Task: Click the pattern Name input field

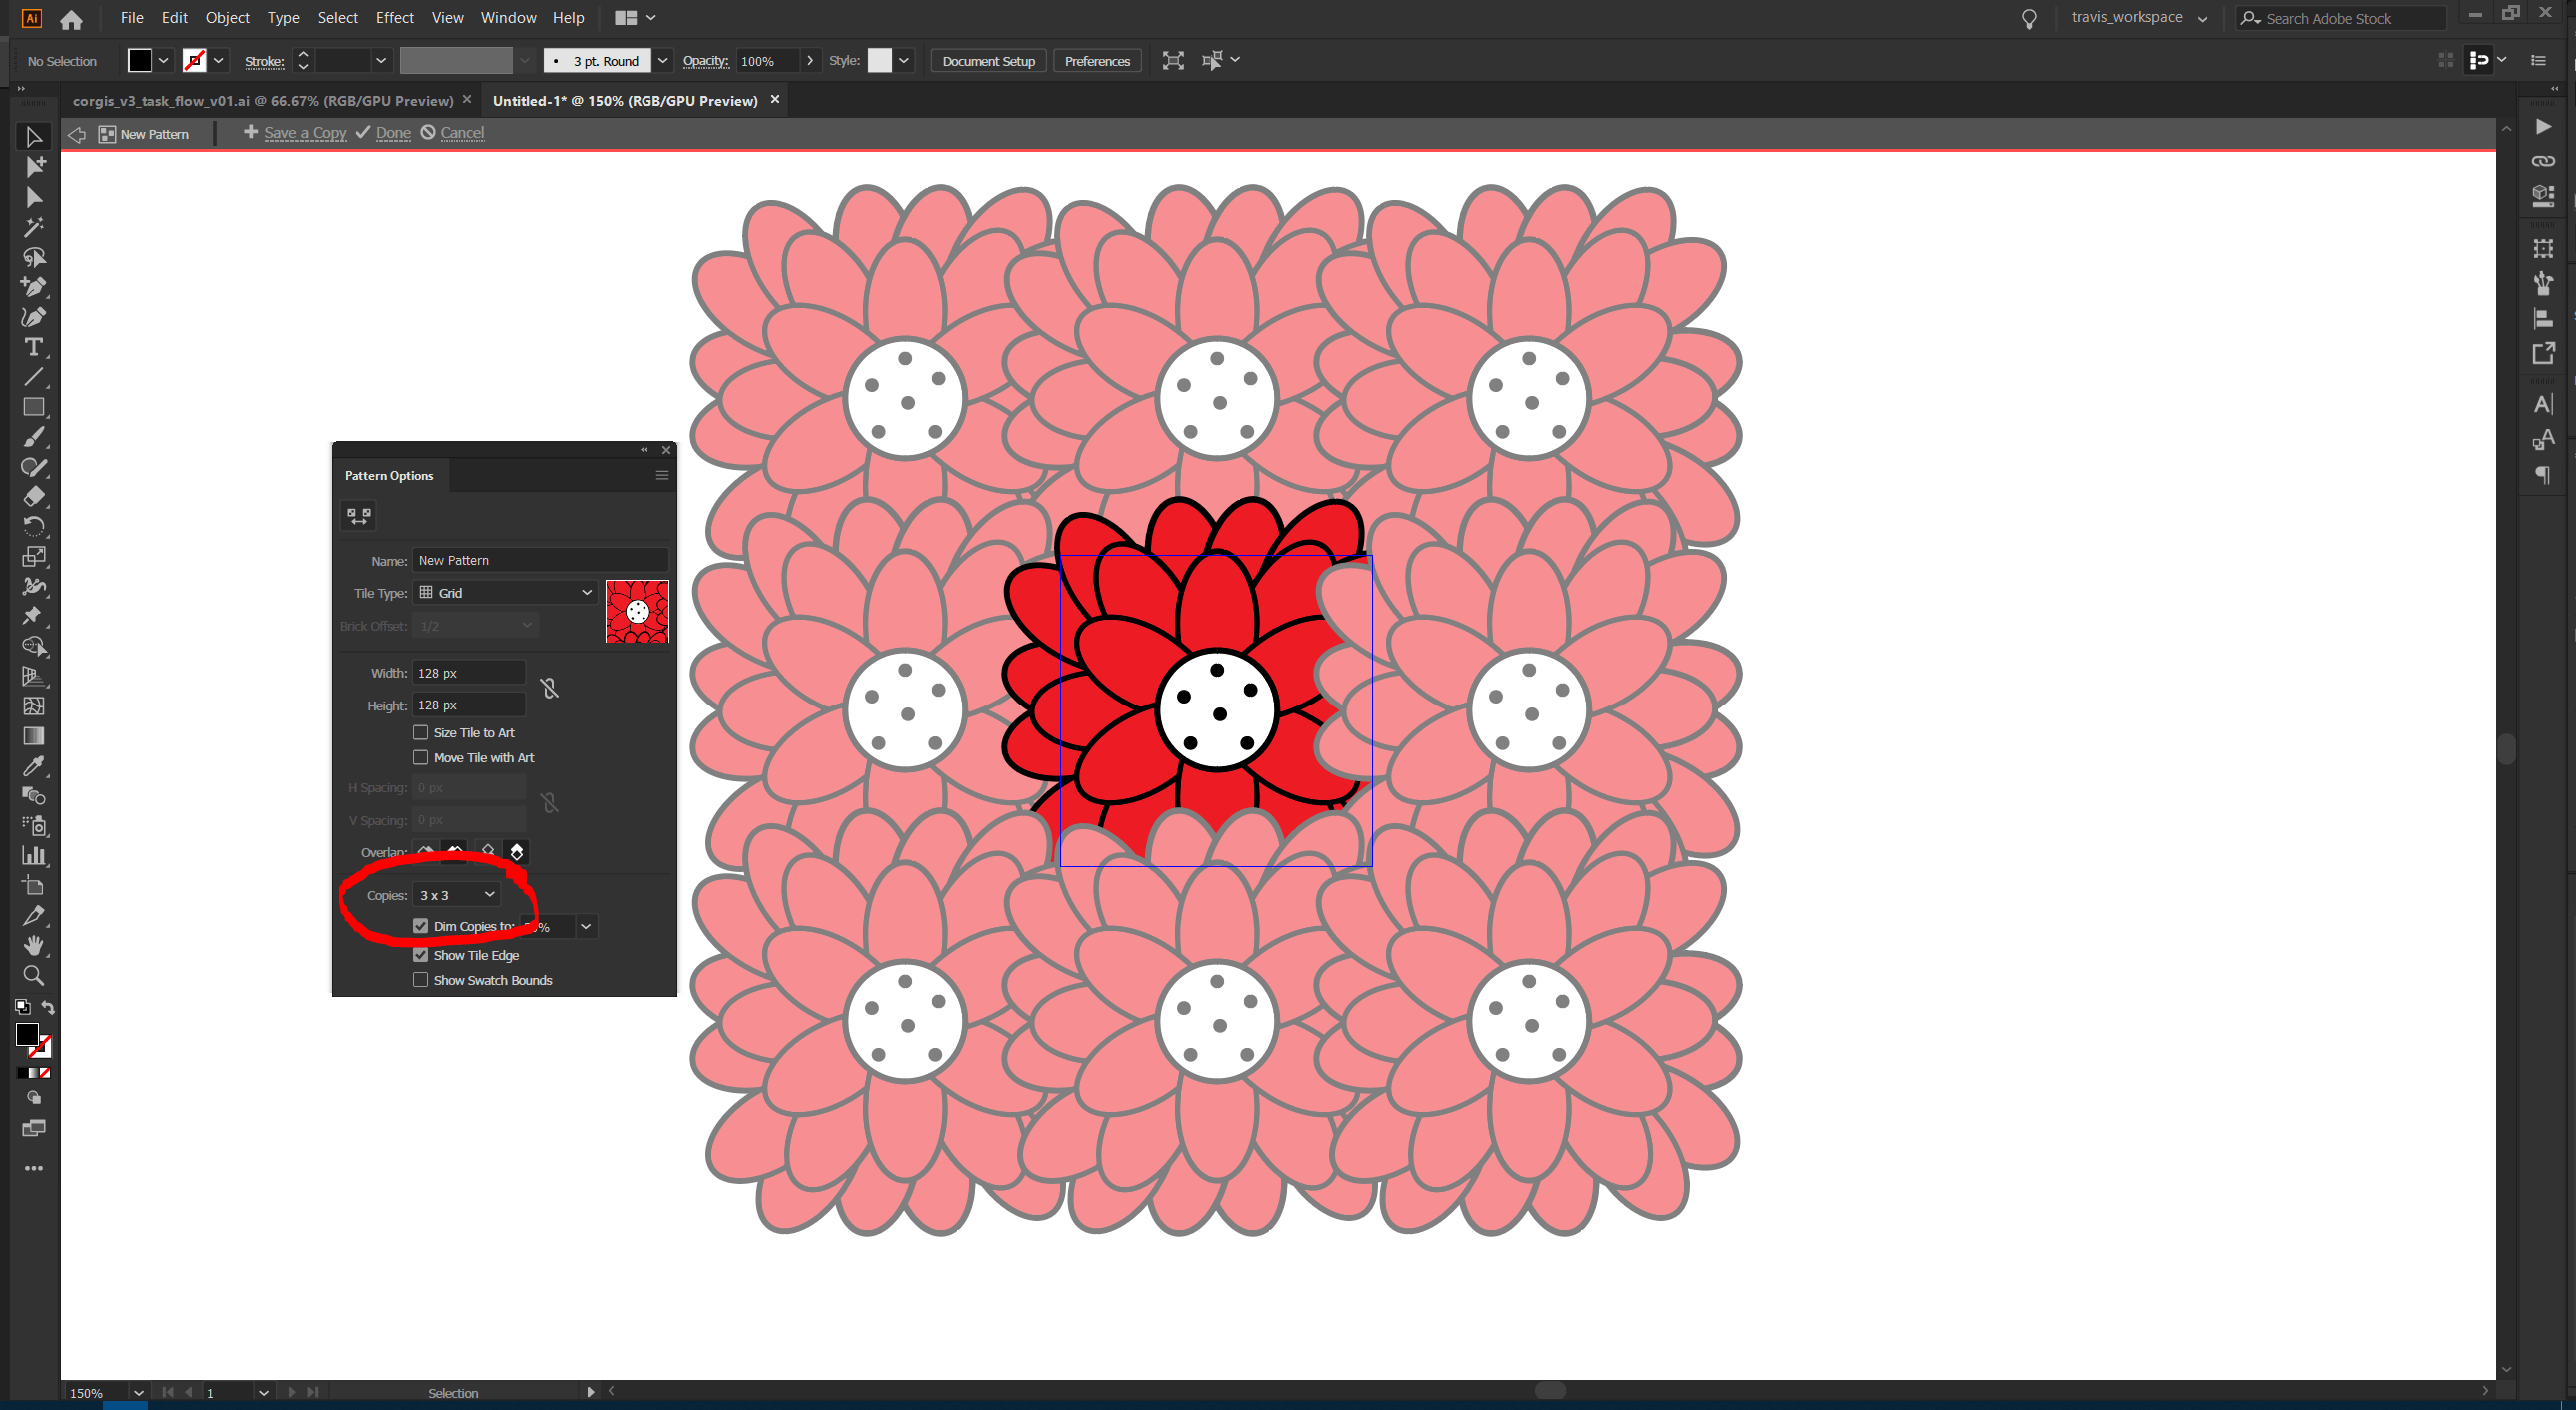Action: click(540, 560)
